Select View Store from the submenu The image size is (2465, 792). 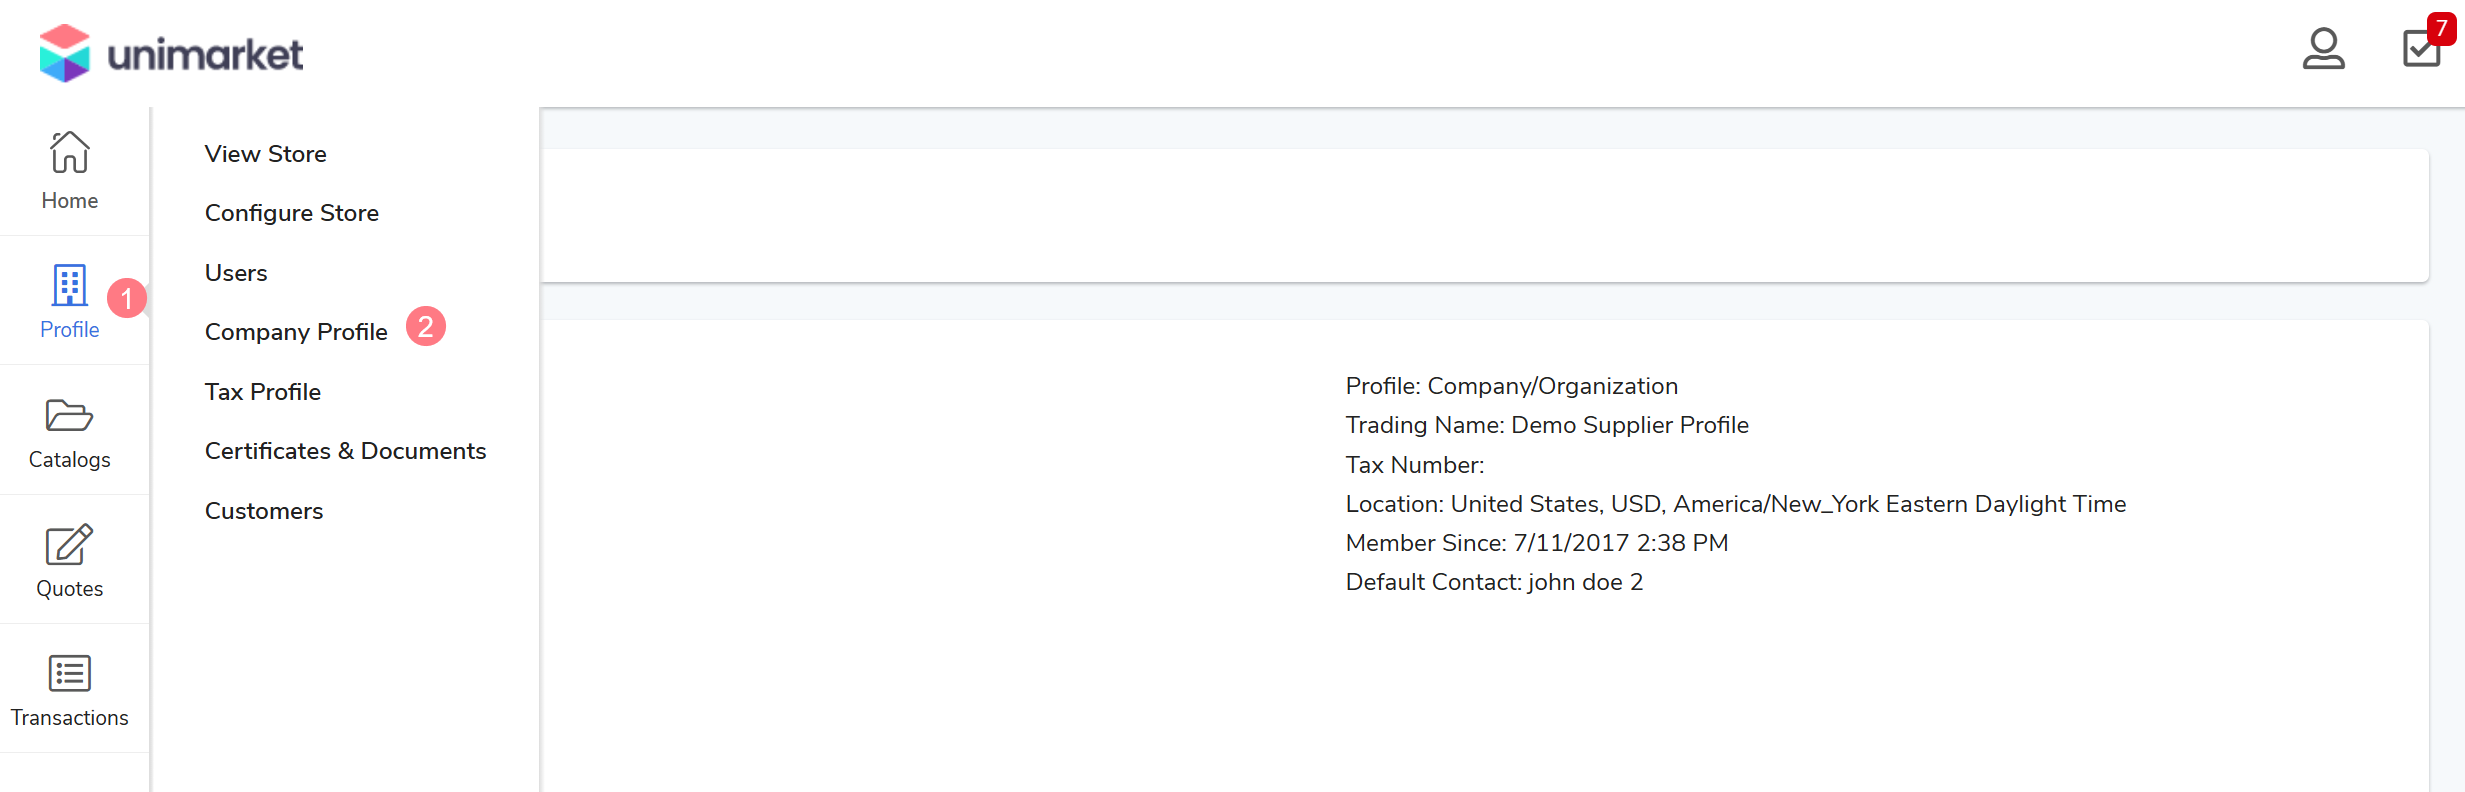coord(266,154)
